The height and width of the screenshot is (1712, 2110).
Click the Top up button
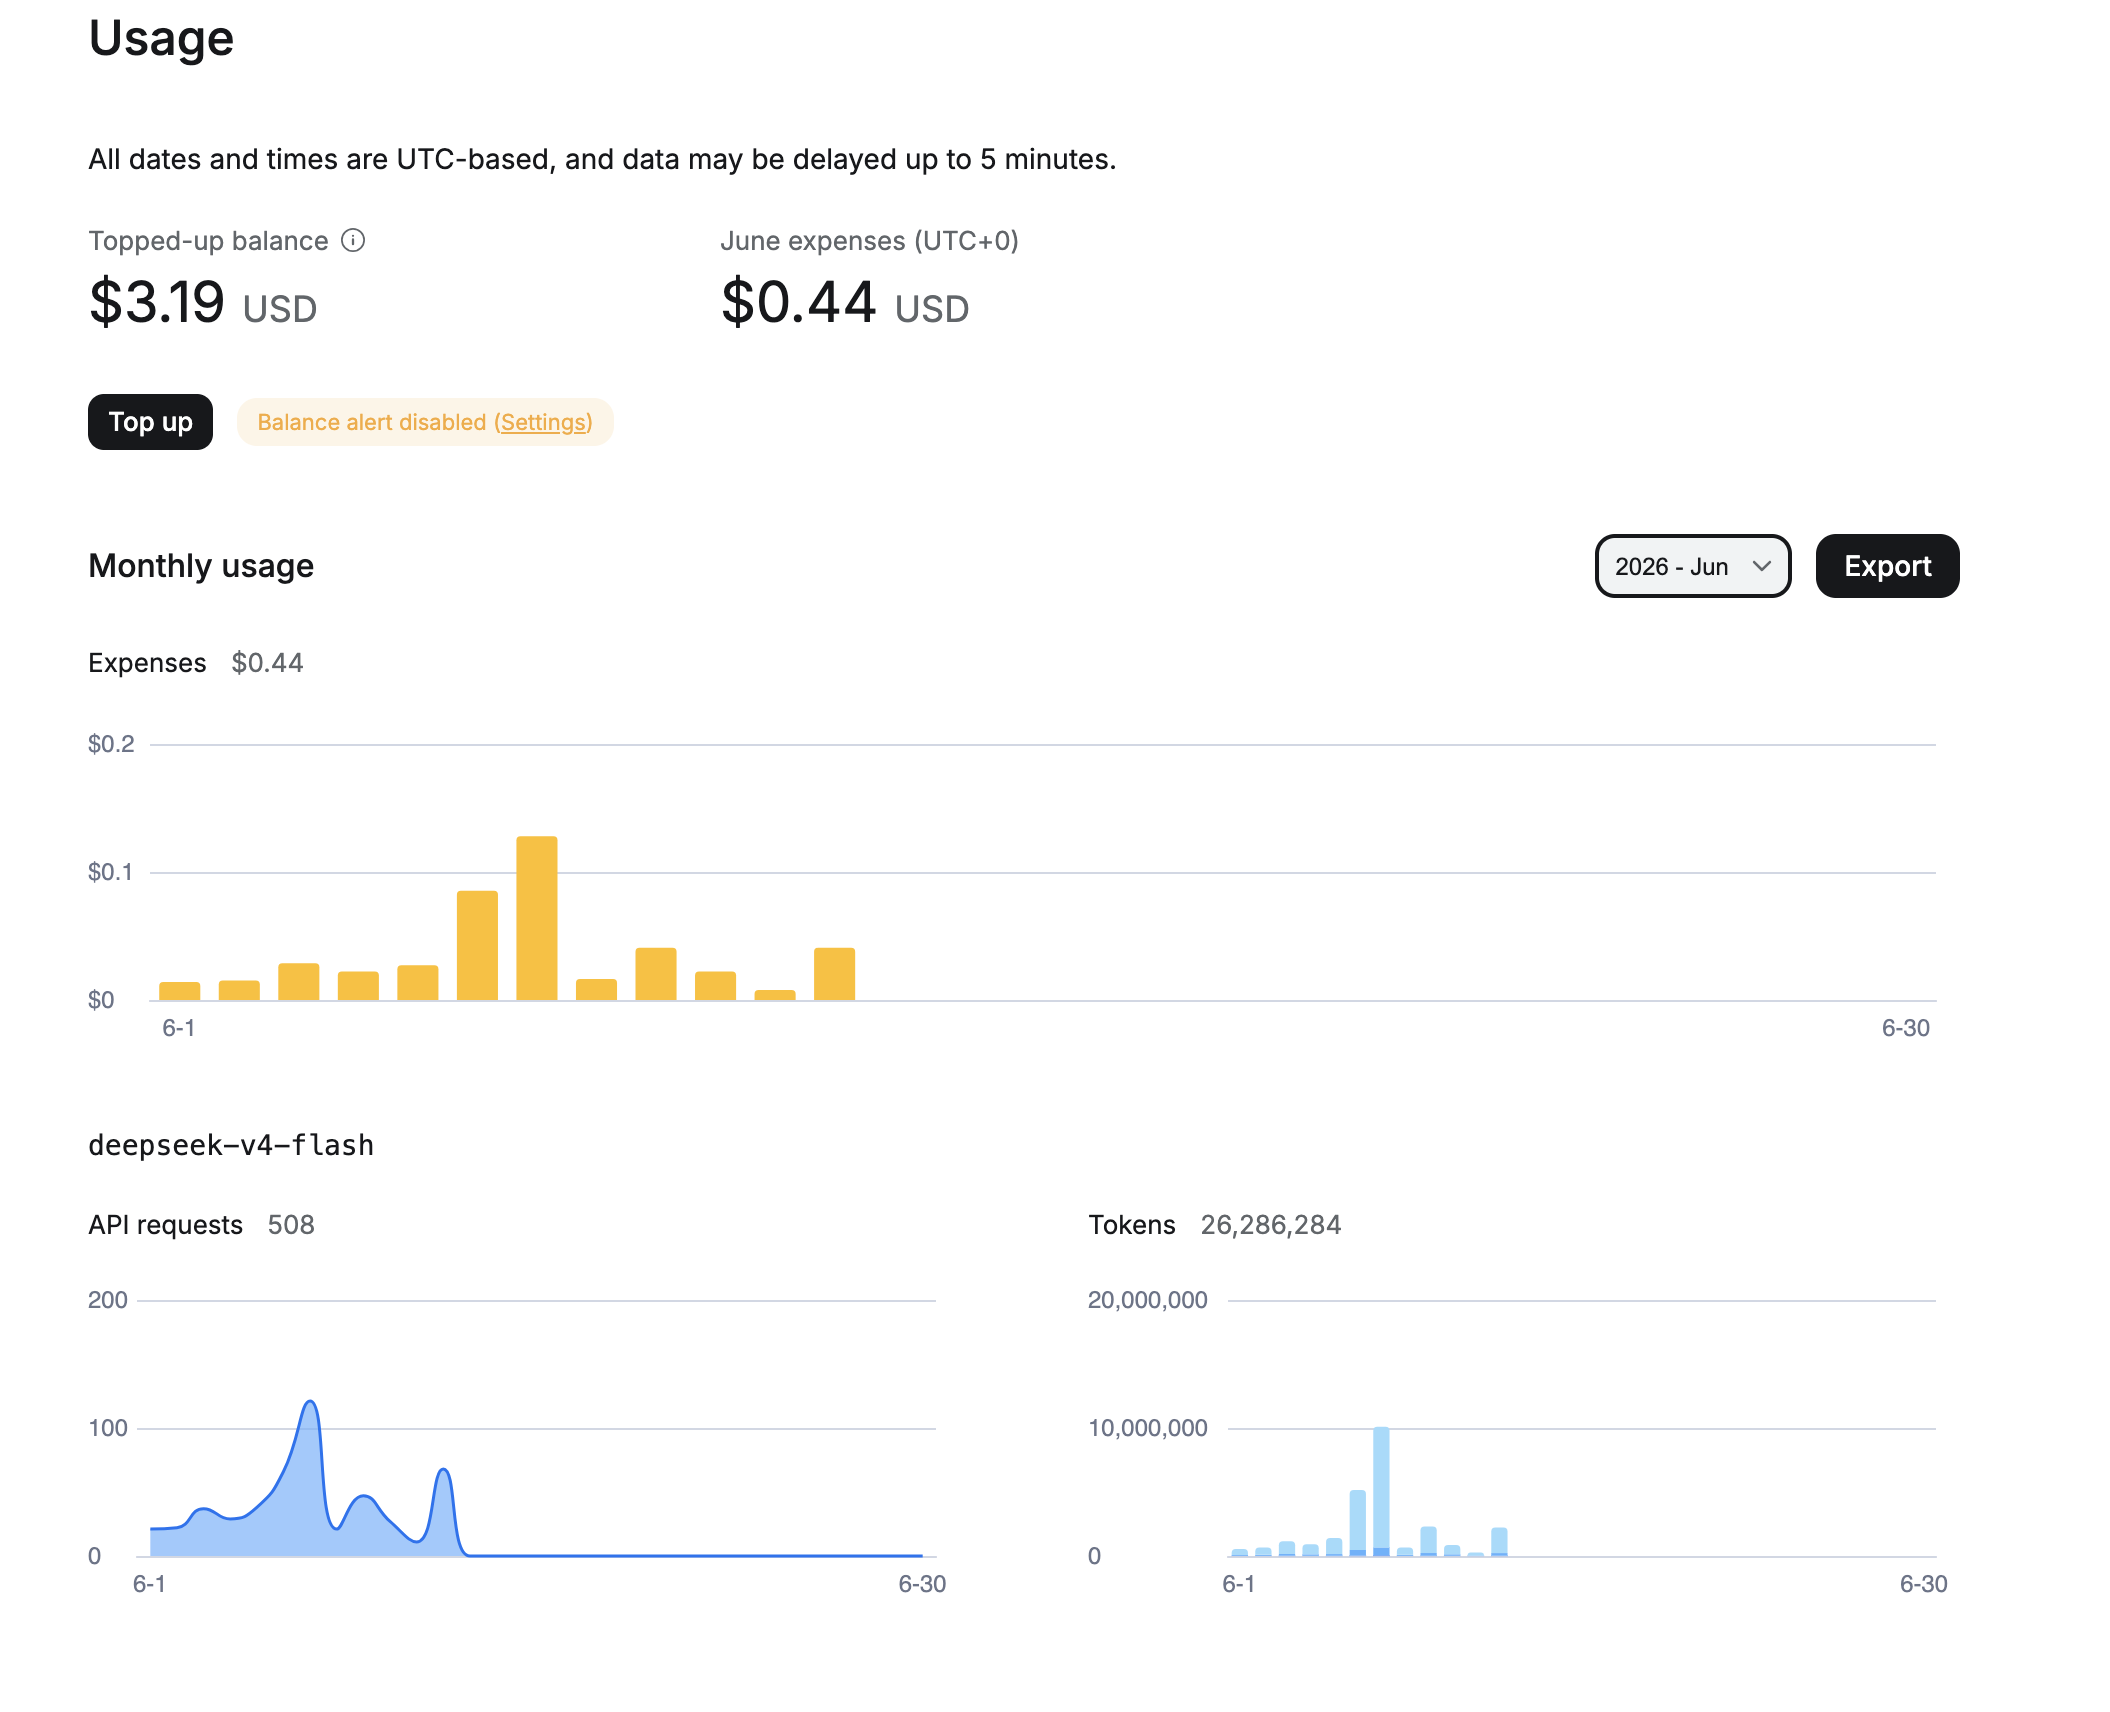click(150, 422)
